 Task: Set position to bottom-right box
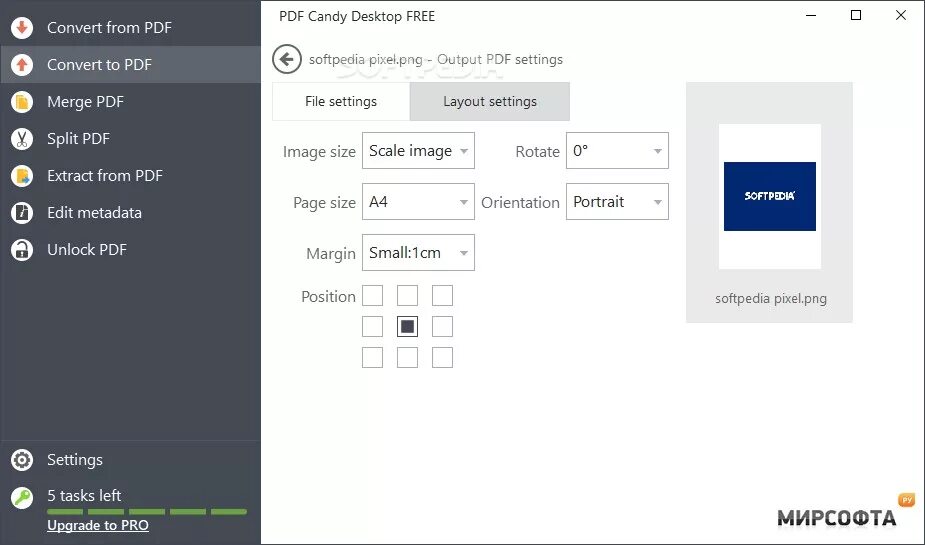click(x=442, y=357)
